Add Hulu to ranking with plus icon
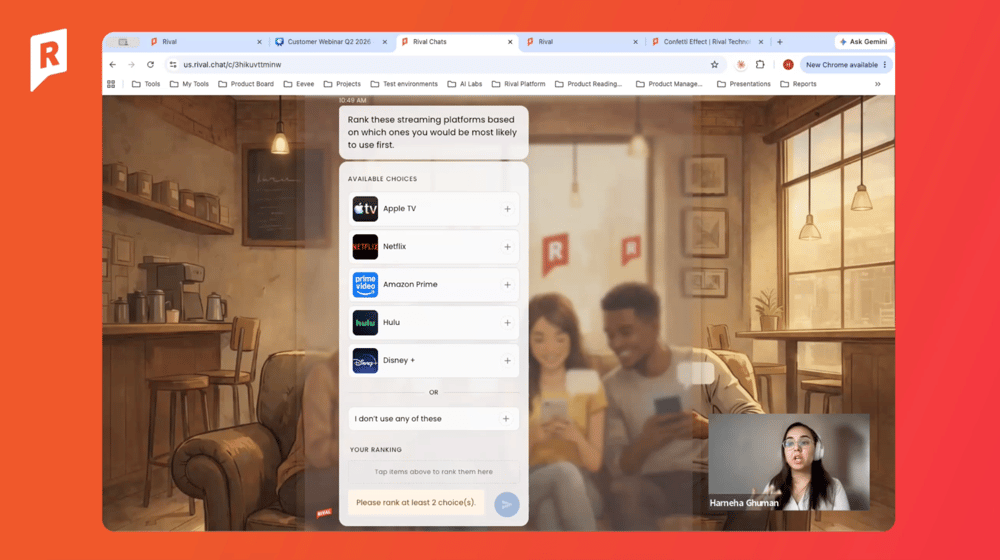This screenshot has height=560, width=1000. (x=507, y=323)
